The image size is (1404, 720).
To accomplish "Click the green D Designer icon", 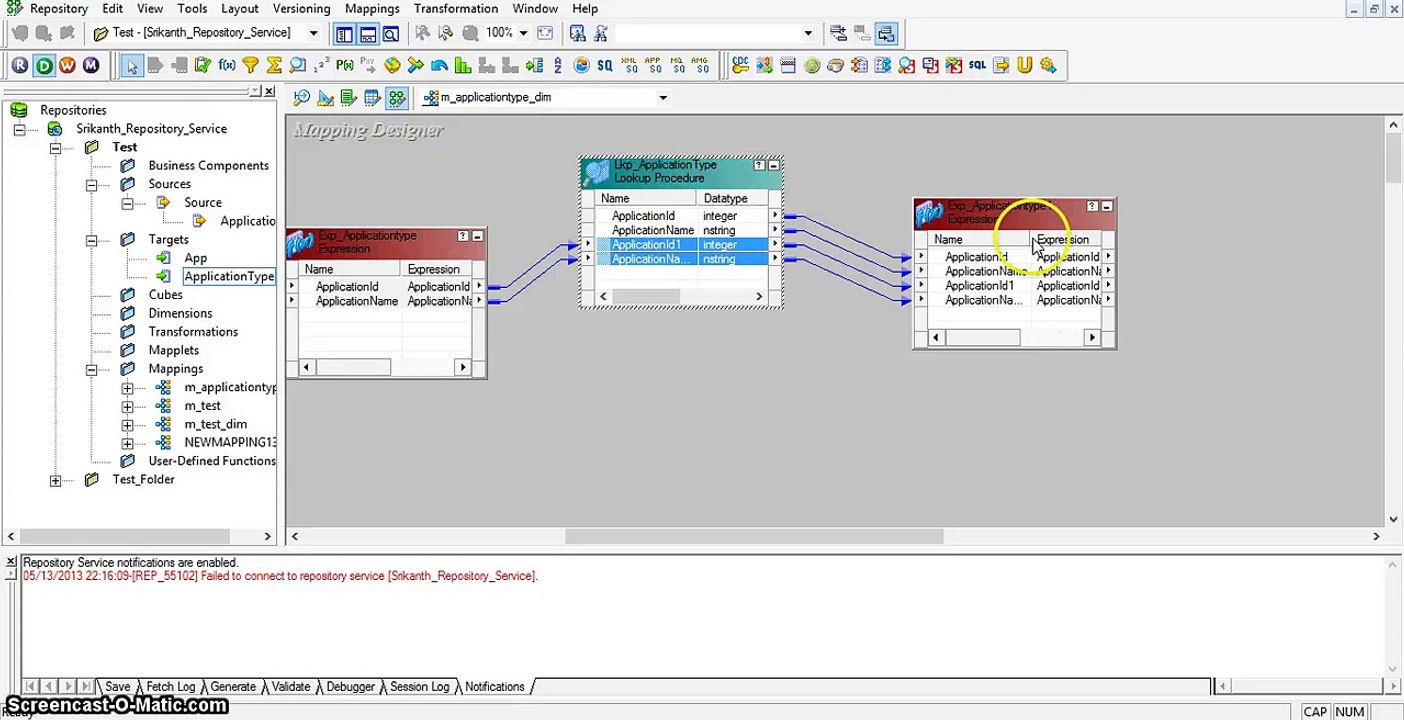I will (x=44, y=65).
